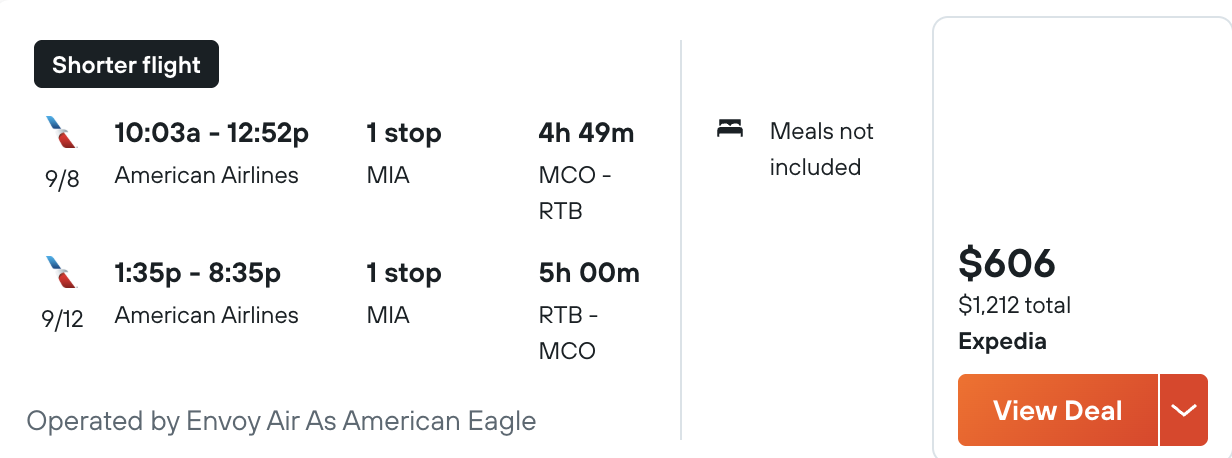Select the $606 price
The width and height of the screenshot is (1232, 458).
[x=1007, y=263]
